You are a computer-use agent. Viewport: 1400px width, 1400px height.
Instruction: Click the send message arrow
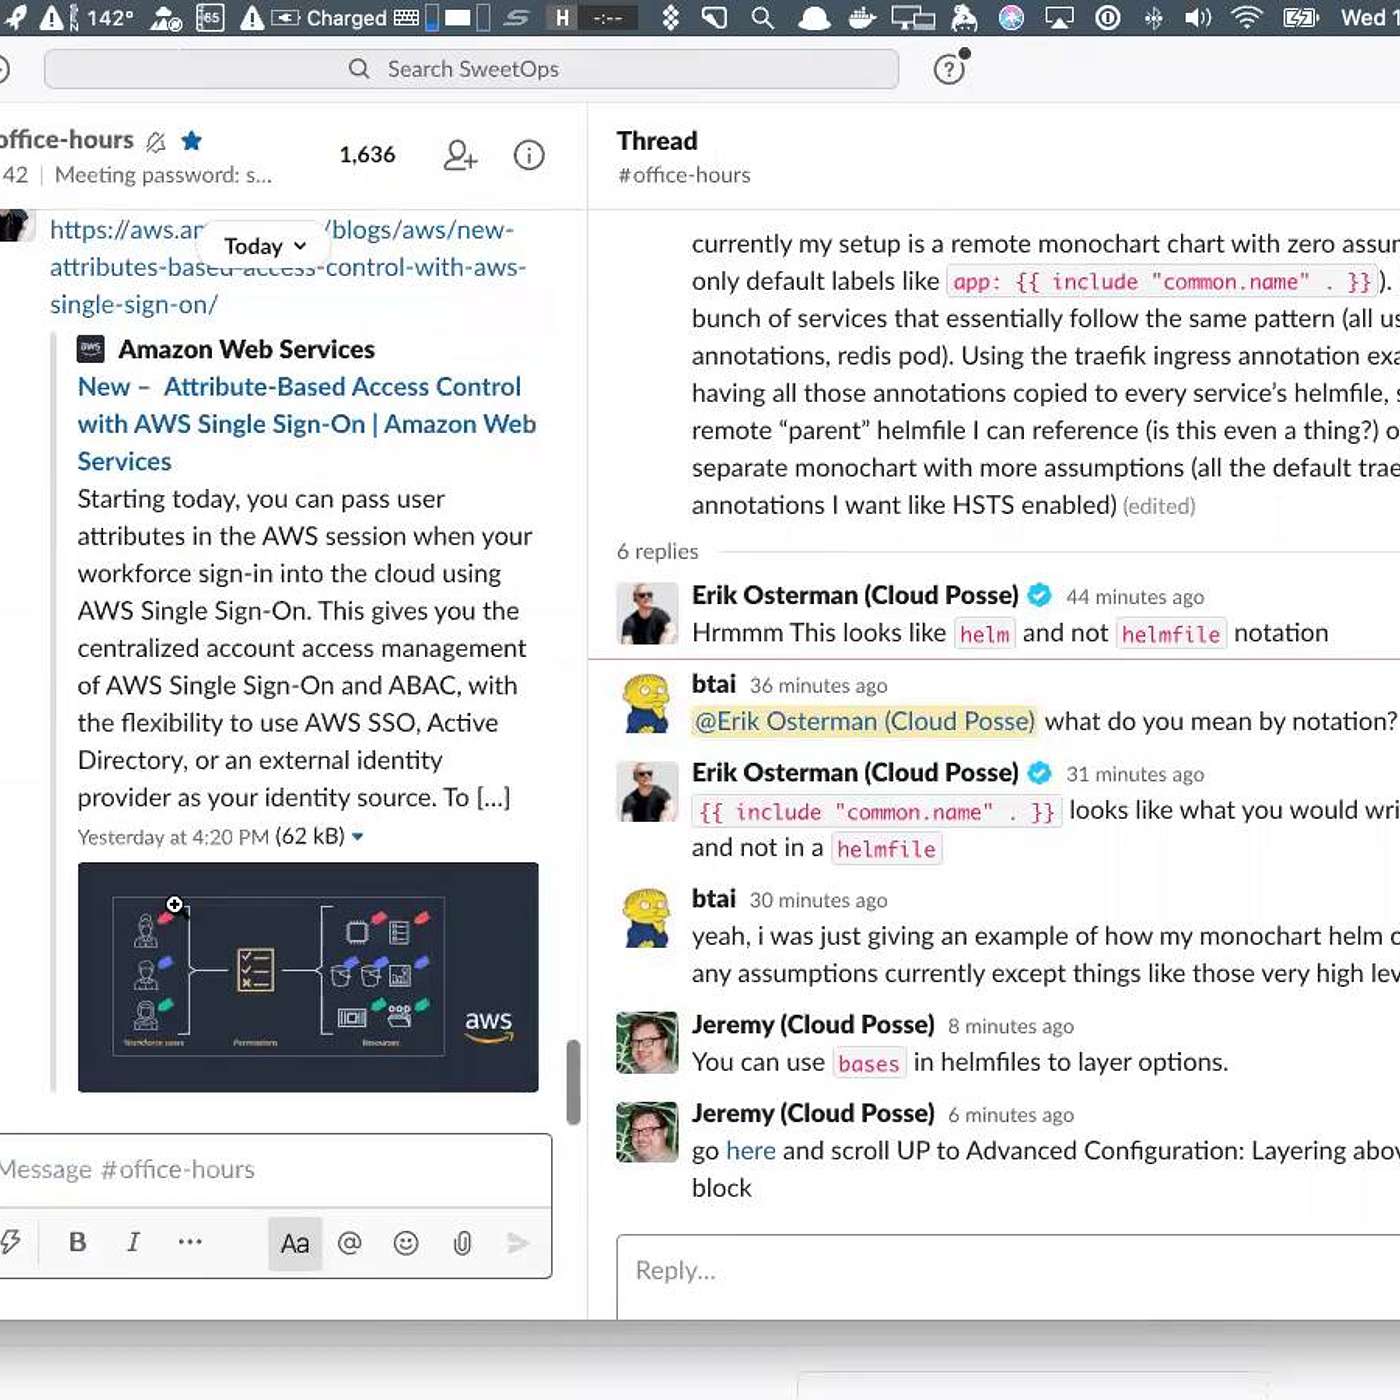tap(518, 1243)
